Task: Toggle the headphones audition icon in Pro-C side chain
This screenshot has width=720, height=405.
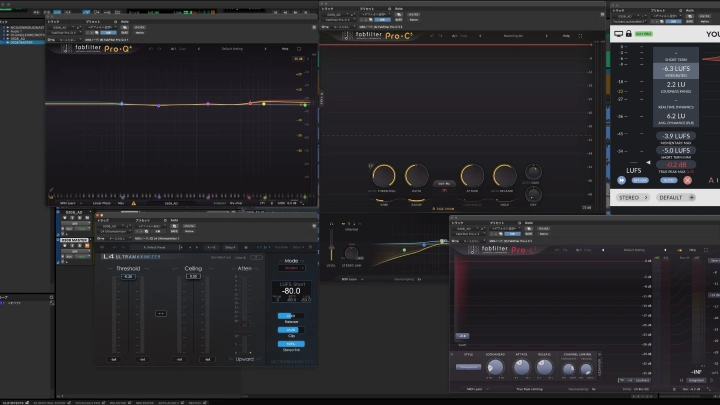Action: (331, 224)
